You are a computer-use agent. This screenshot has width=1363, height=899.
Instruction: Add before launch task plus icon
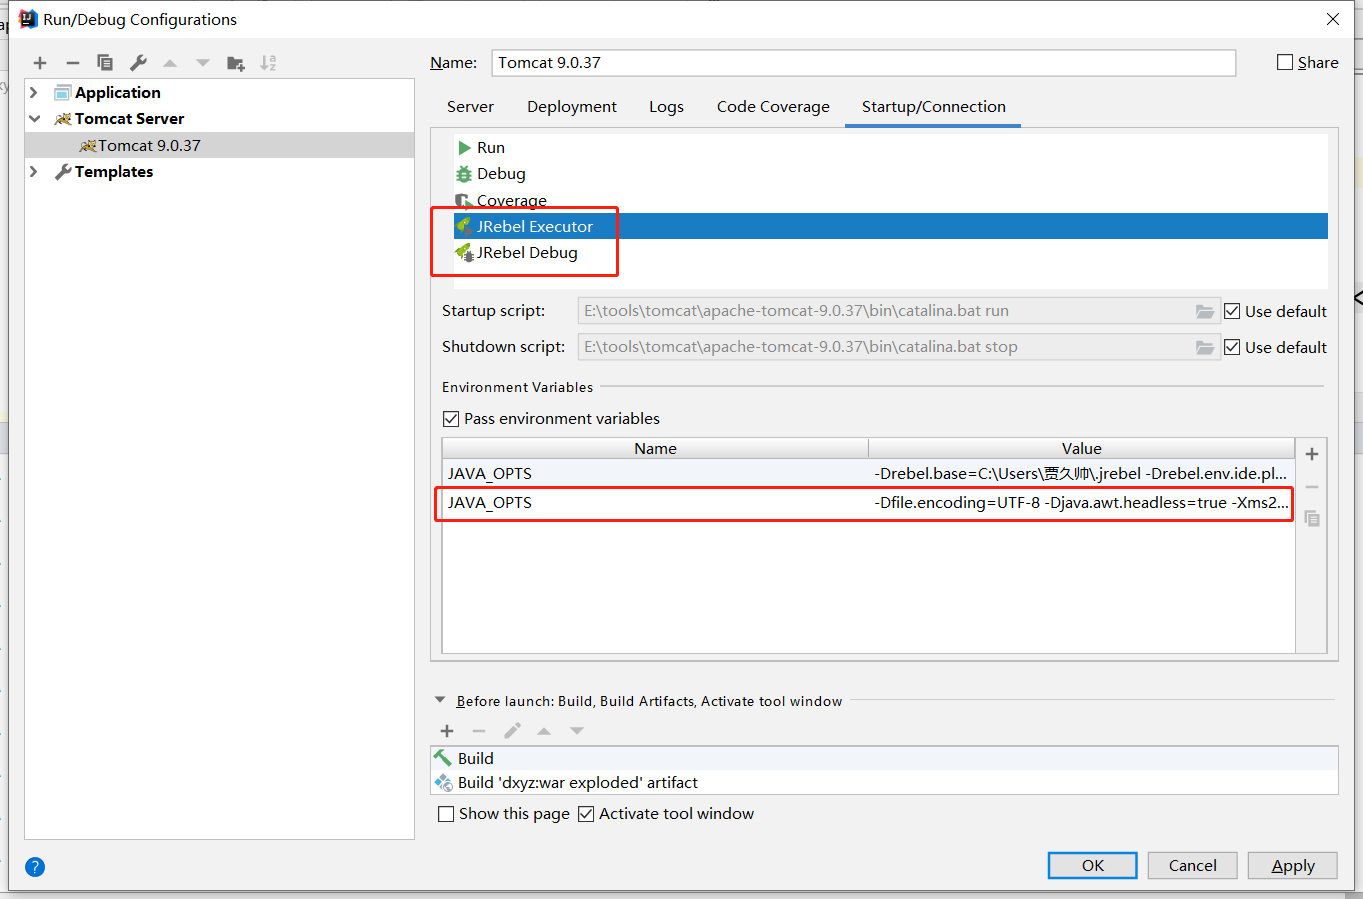(447, 731)
